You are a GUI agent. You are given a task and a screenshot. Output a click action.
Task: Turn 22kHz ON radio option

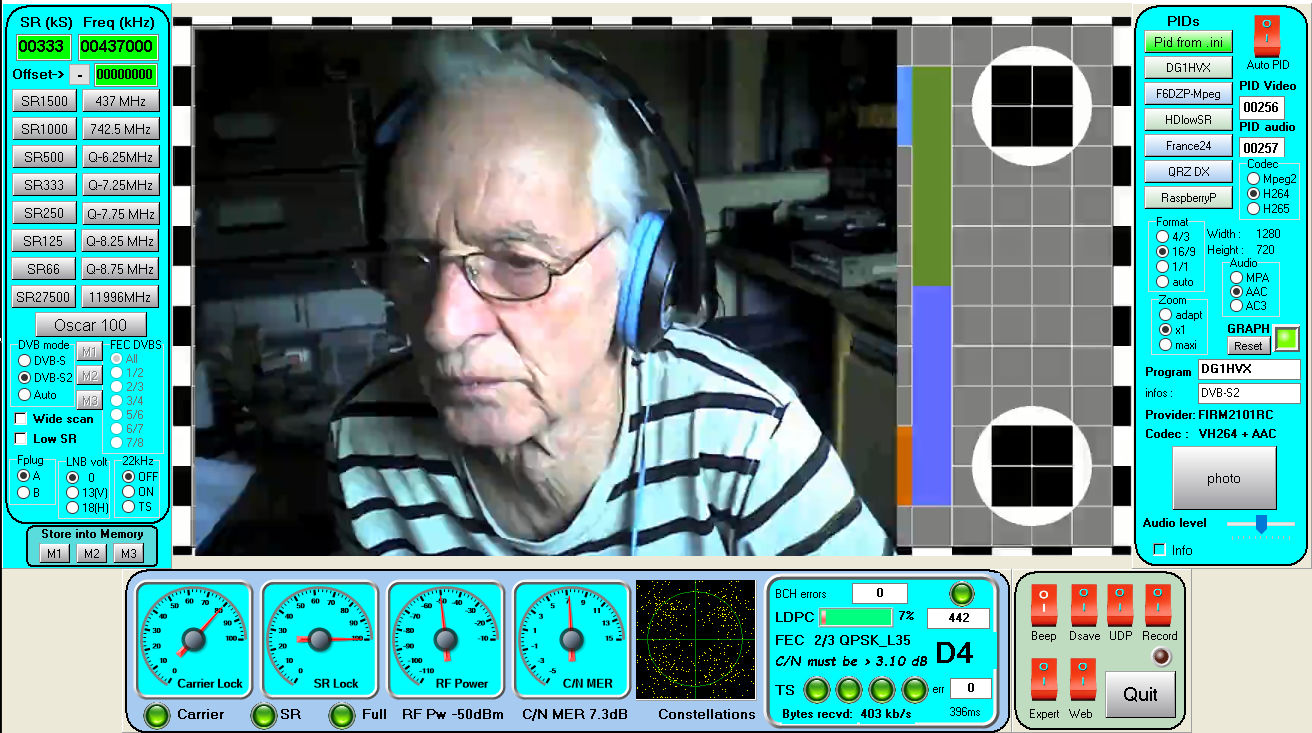tap(128, 492)
